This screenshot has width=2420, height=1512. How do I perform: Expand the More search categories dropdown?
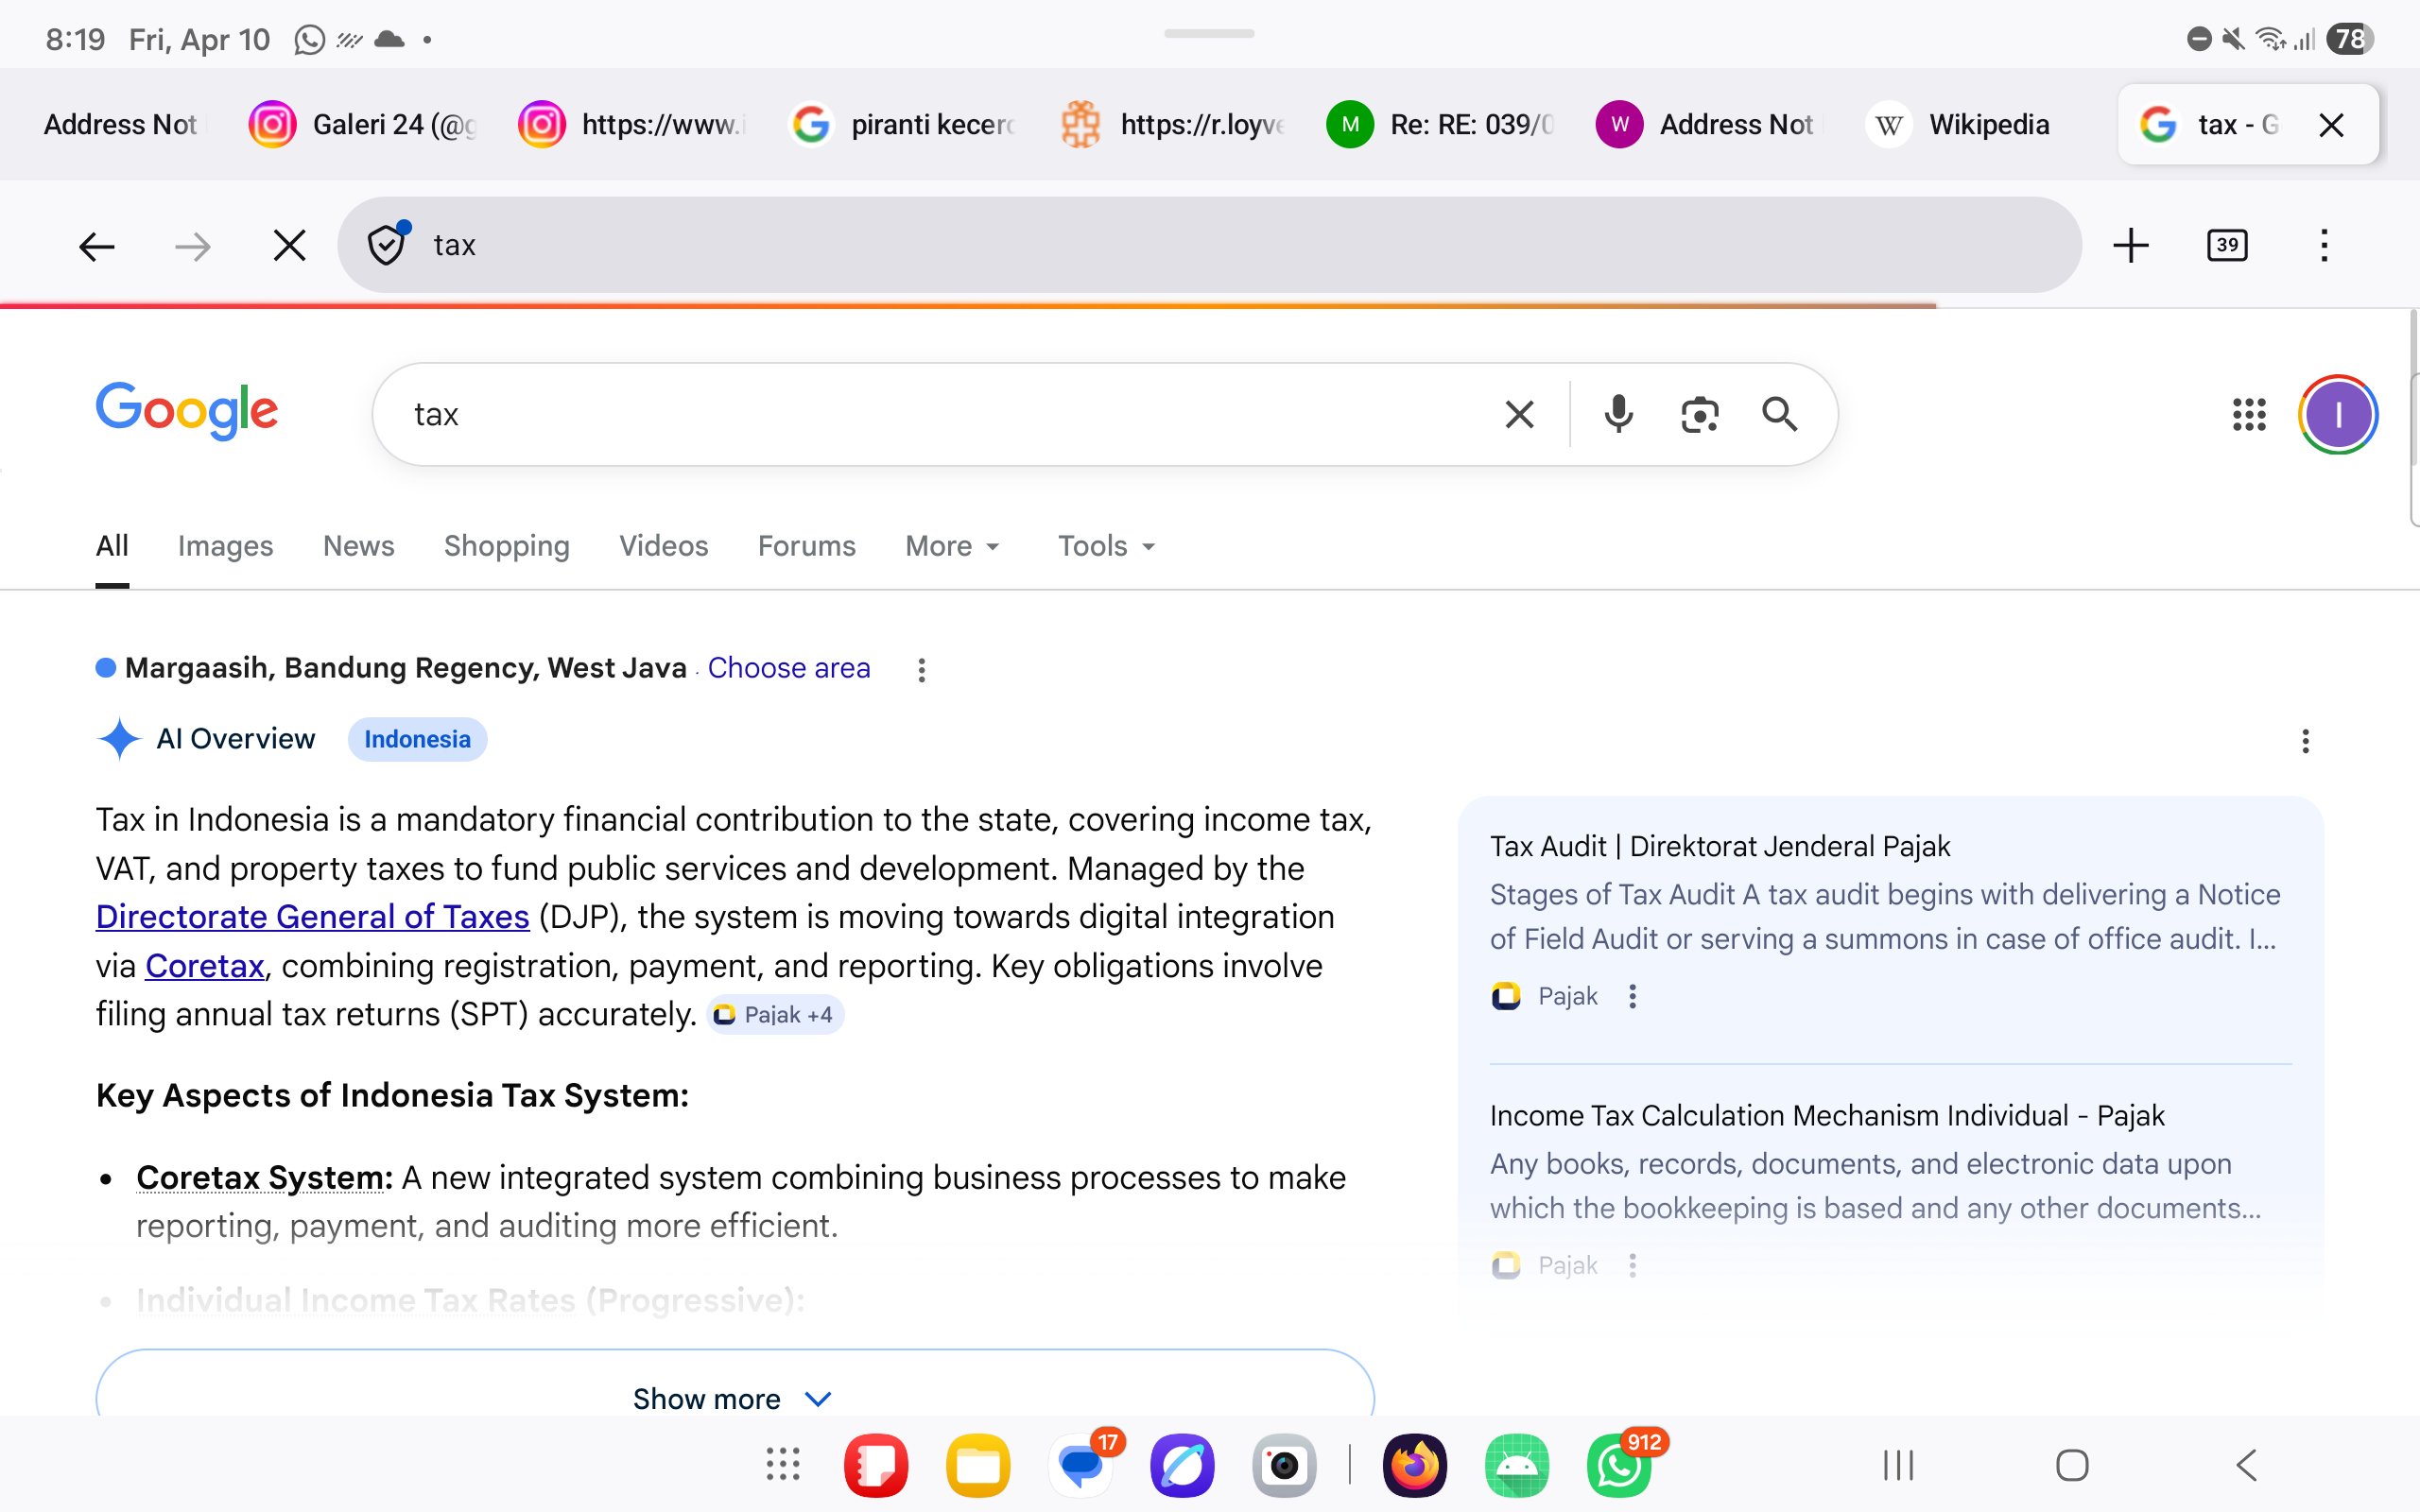coord(950,546)
